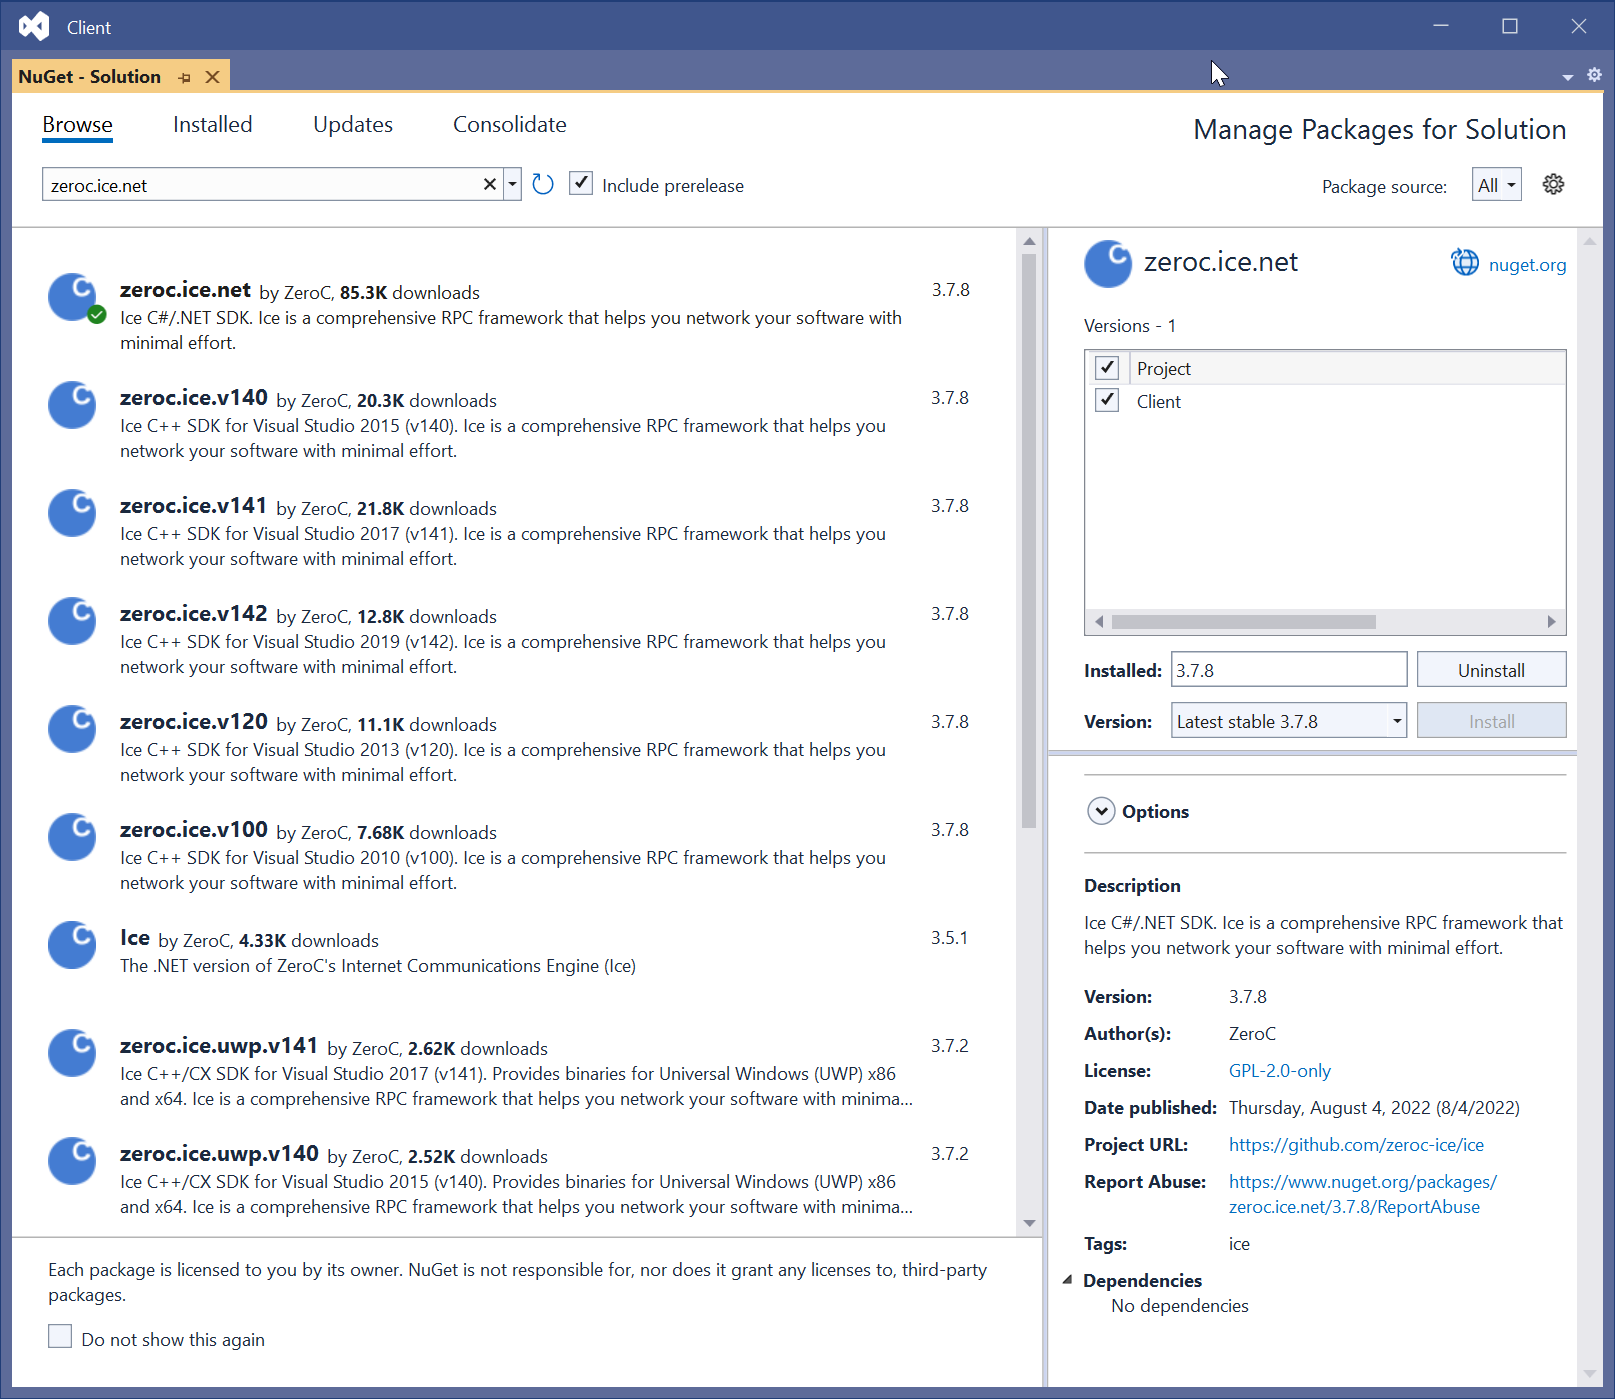Open package source settings gear

pos(1553,184)
